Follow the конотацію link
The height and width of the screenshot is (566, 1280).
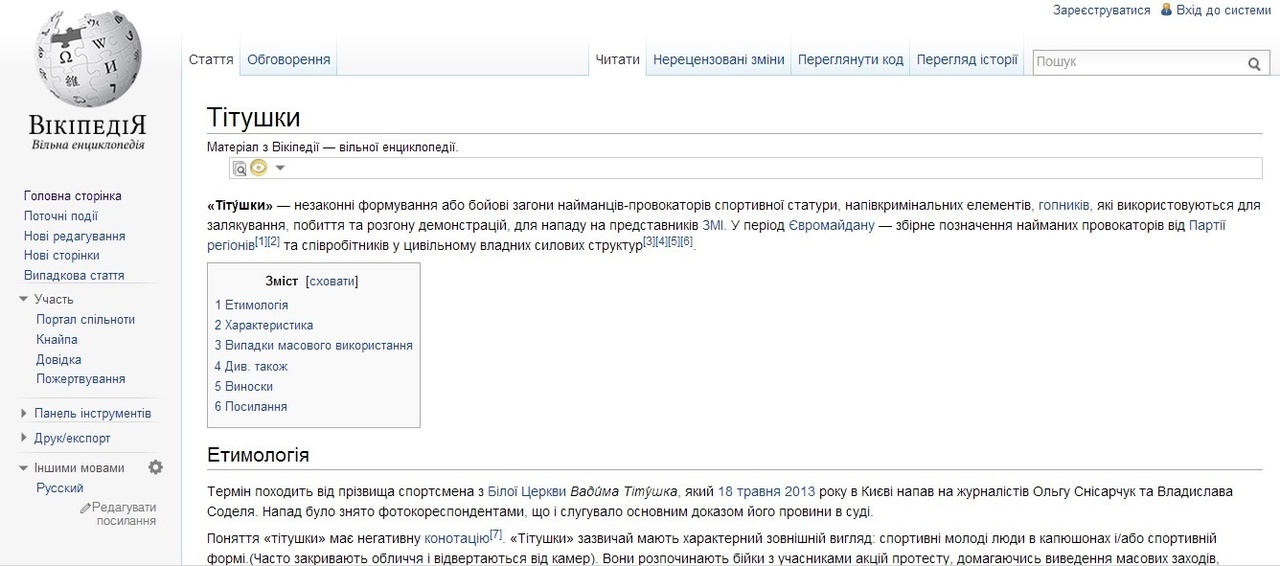coord(457,538)
